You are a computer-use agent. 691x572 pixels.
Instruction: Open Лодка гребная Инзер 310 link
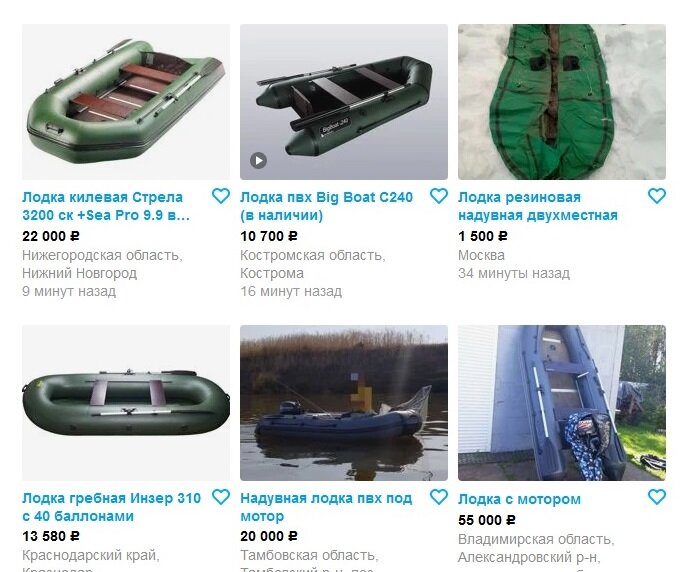pyautogui.click(x=111, y=507)
